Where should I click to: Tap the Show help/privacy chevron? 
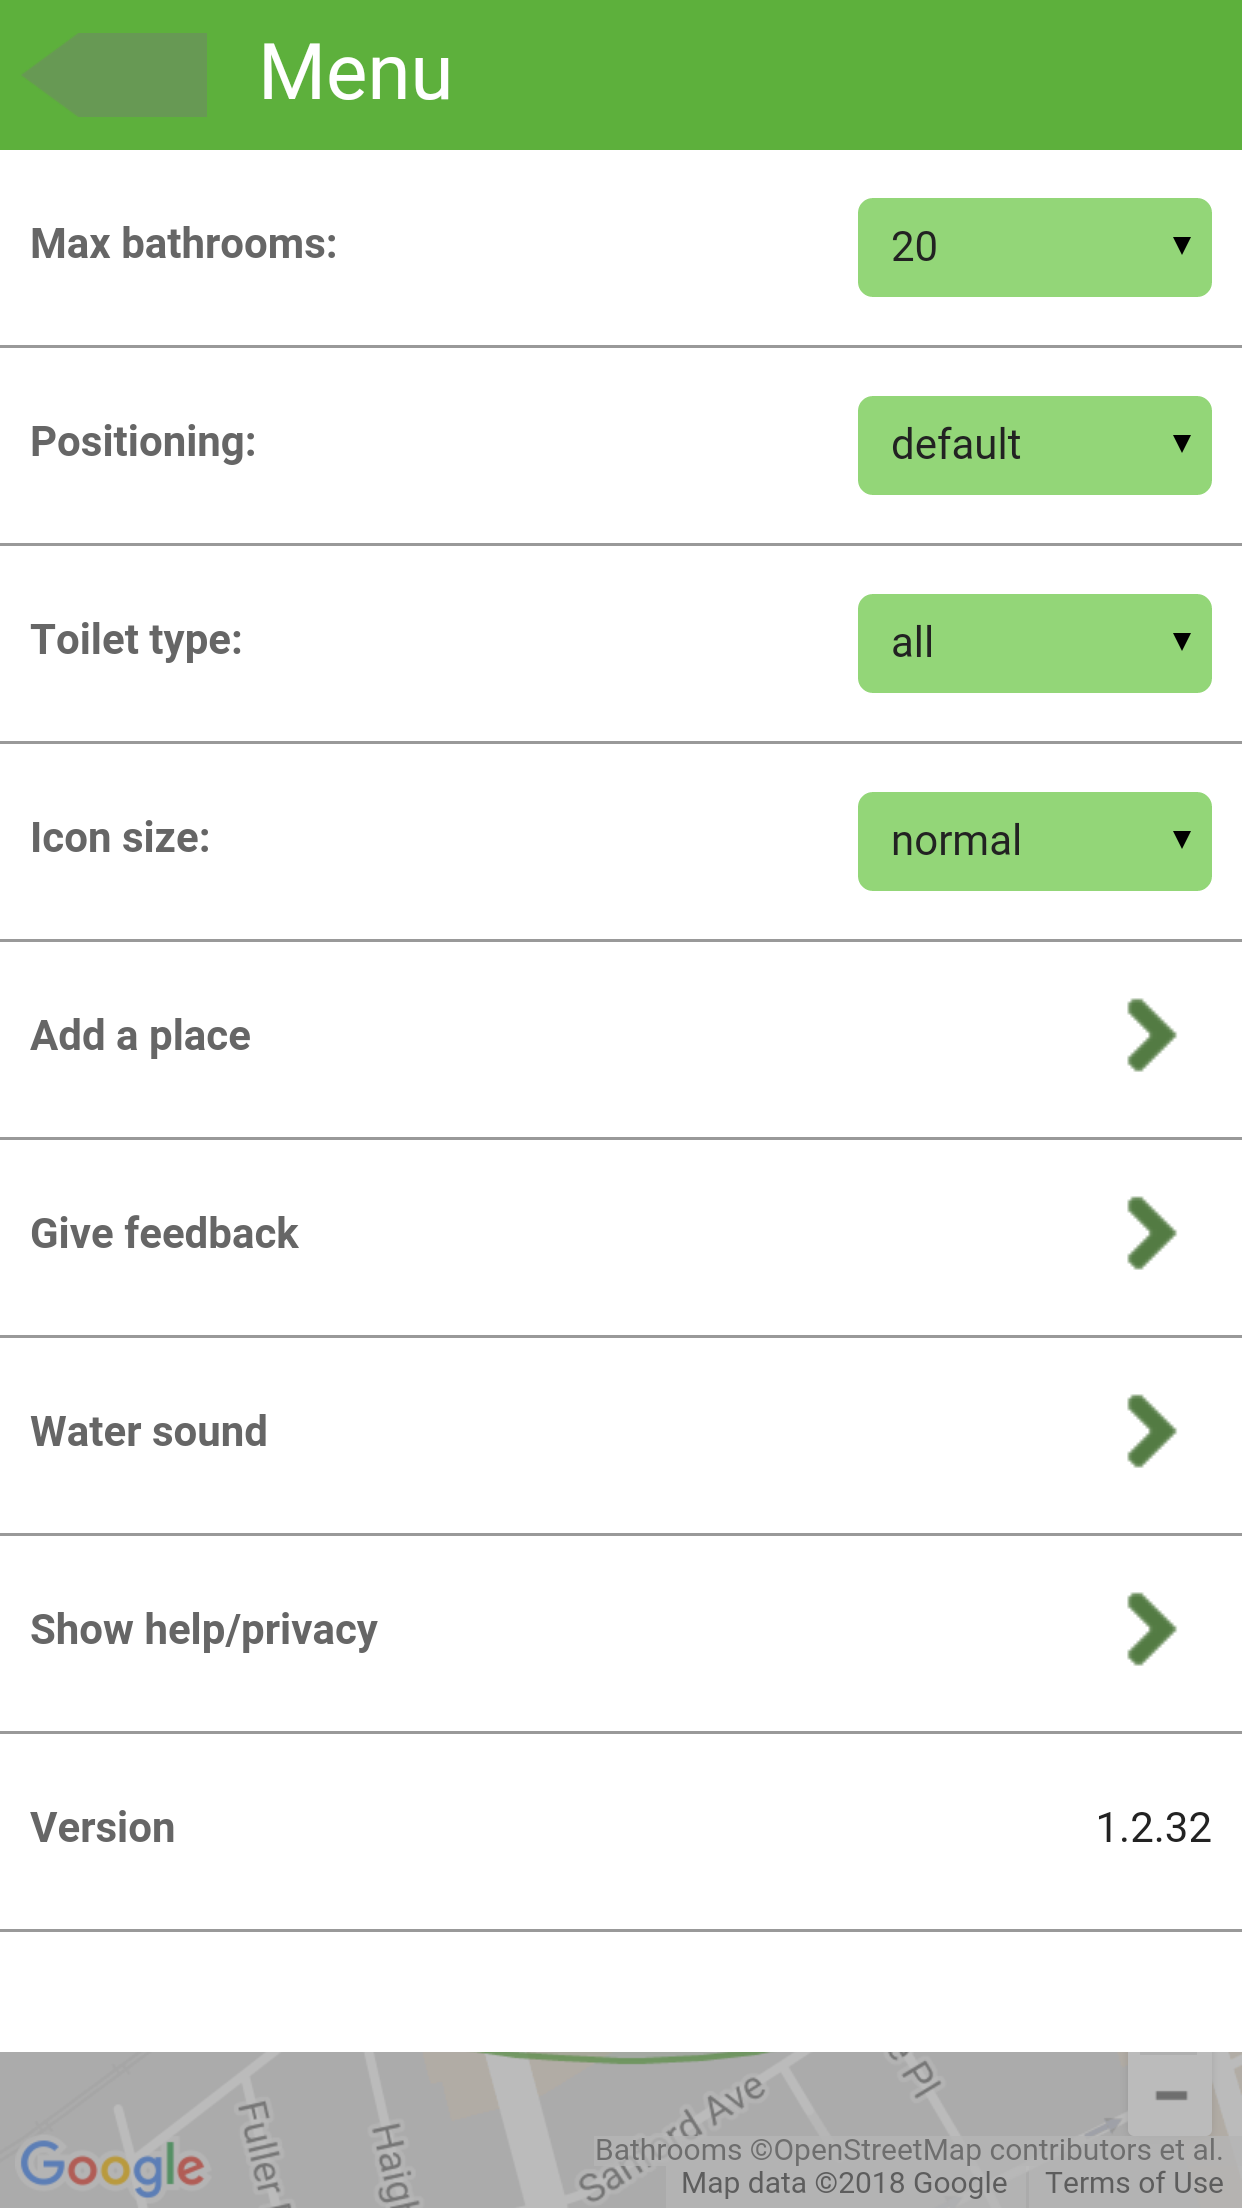[x=1151, y=1630]
